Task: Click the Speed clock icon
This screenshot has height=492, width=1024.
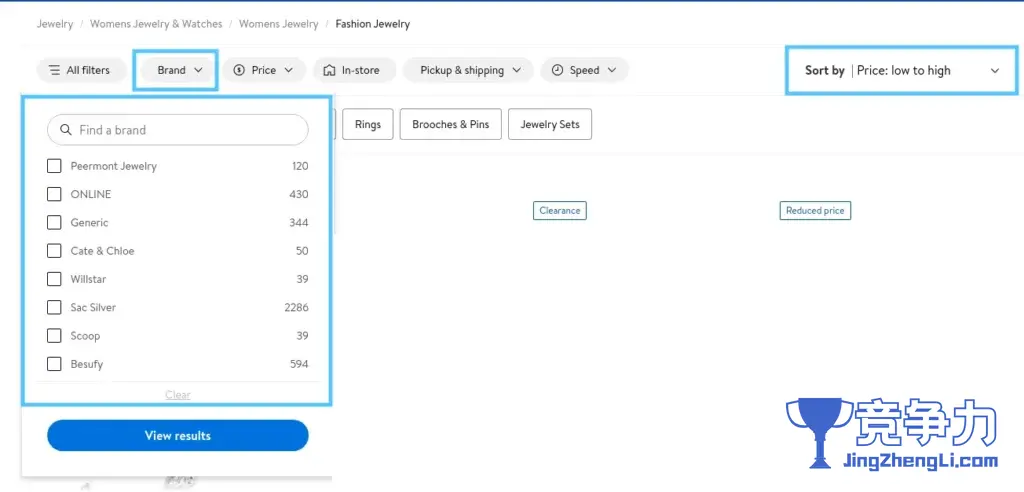Action: 557,70
